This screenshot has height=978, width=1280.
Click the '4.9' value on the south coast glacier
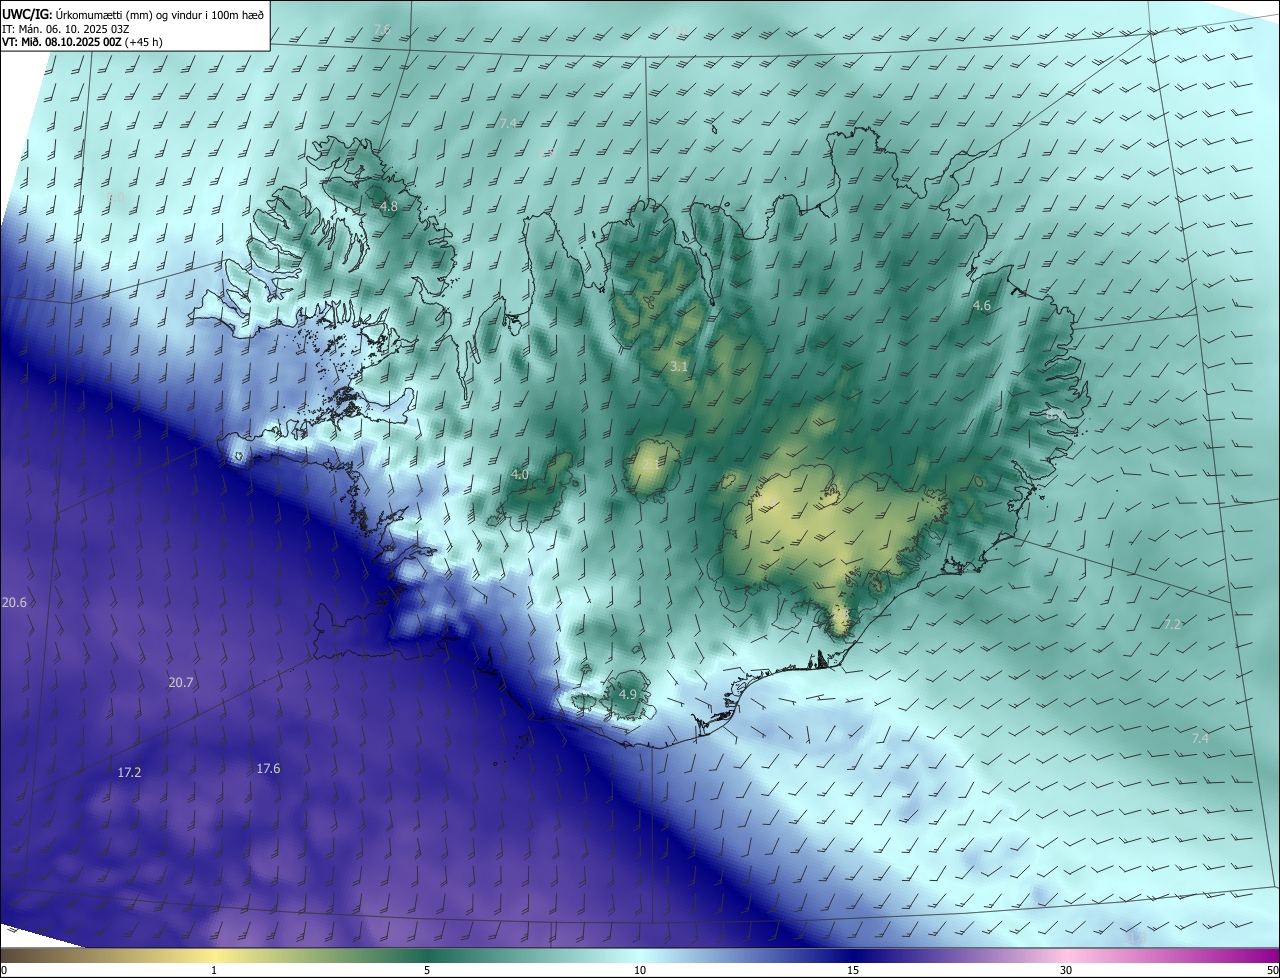click(628, 694)
